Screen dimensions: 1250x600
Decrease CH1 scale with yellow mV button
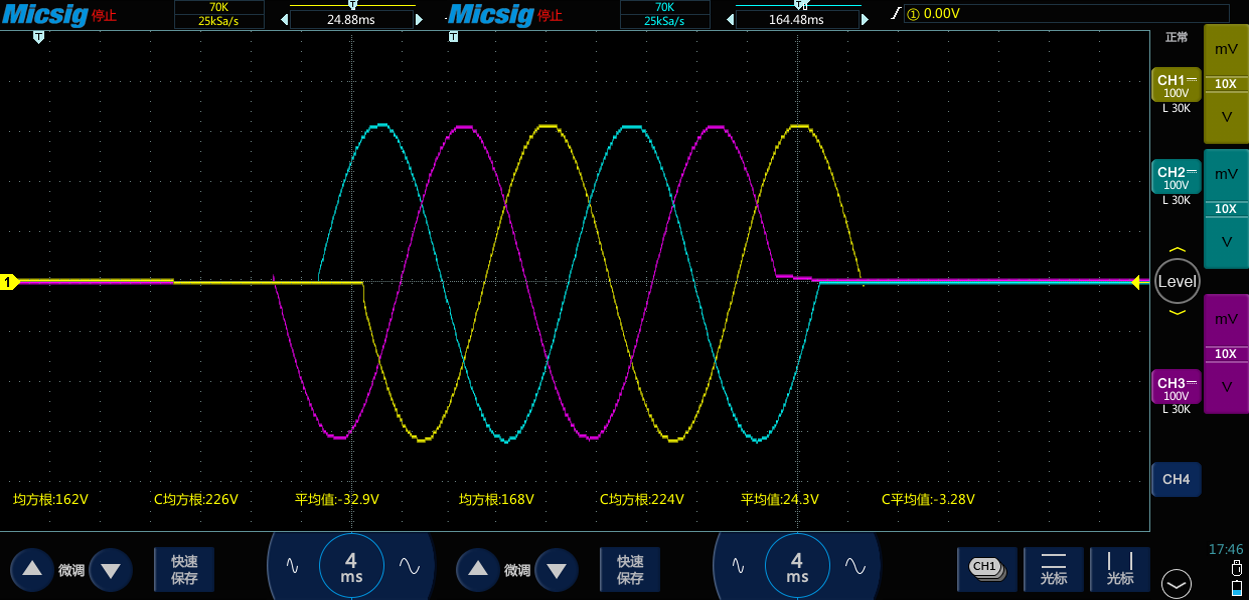[1226, 49]
